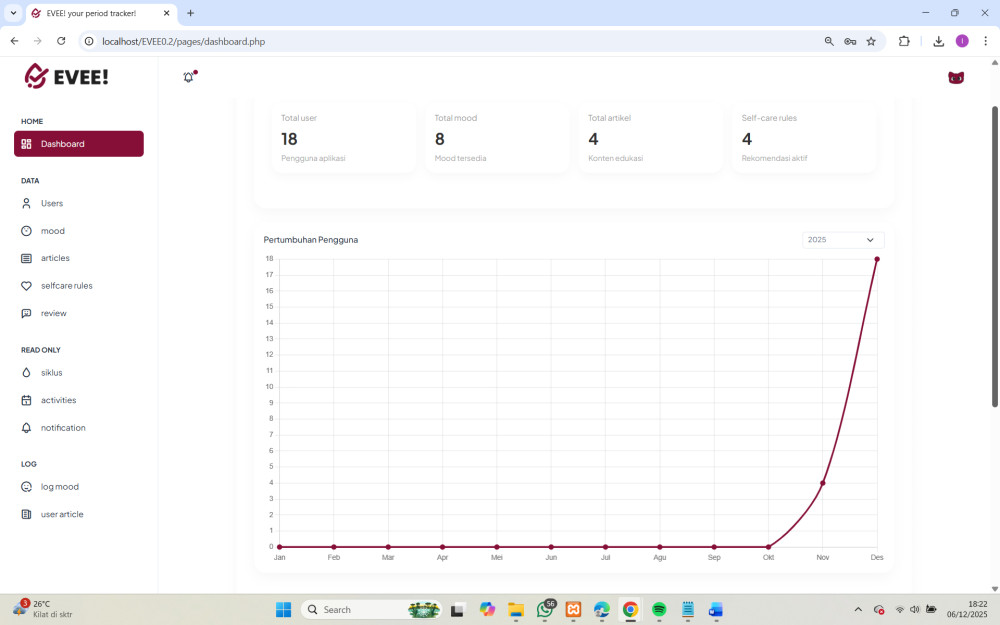Viewport: 1000px width, 625px height.
Task: Click the articles sidebar icon
Action: click(27, 258)
